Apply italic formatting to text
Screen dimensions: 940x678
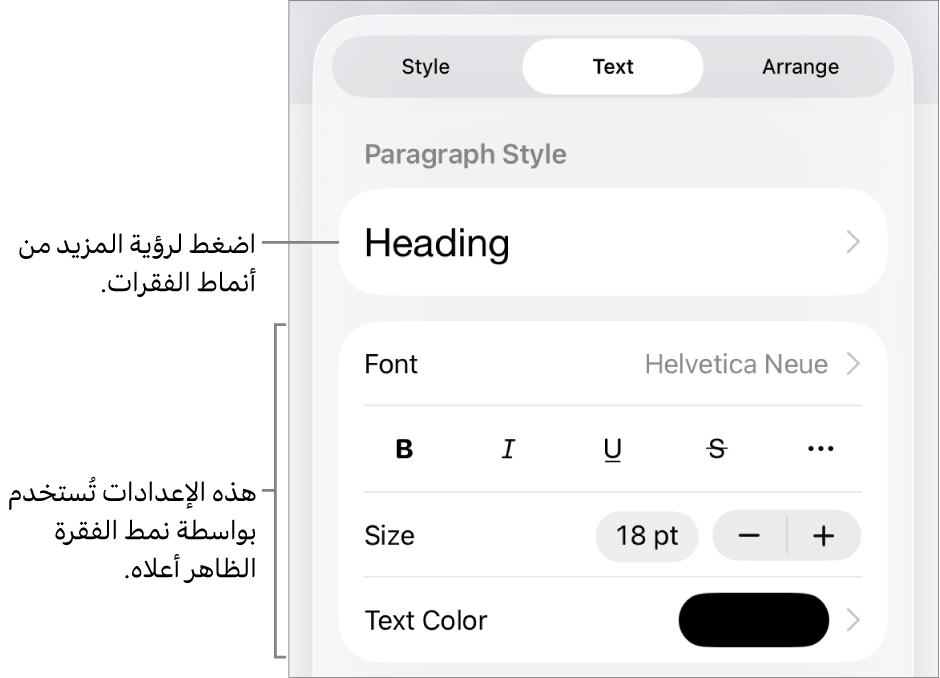(508, 450)
